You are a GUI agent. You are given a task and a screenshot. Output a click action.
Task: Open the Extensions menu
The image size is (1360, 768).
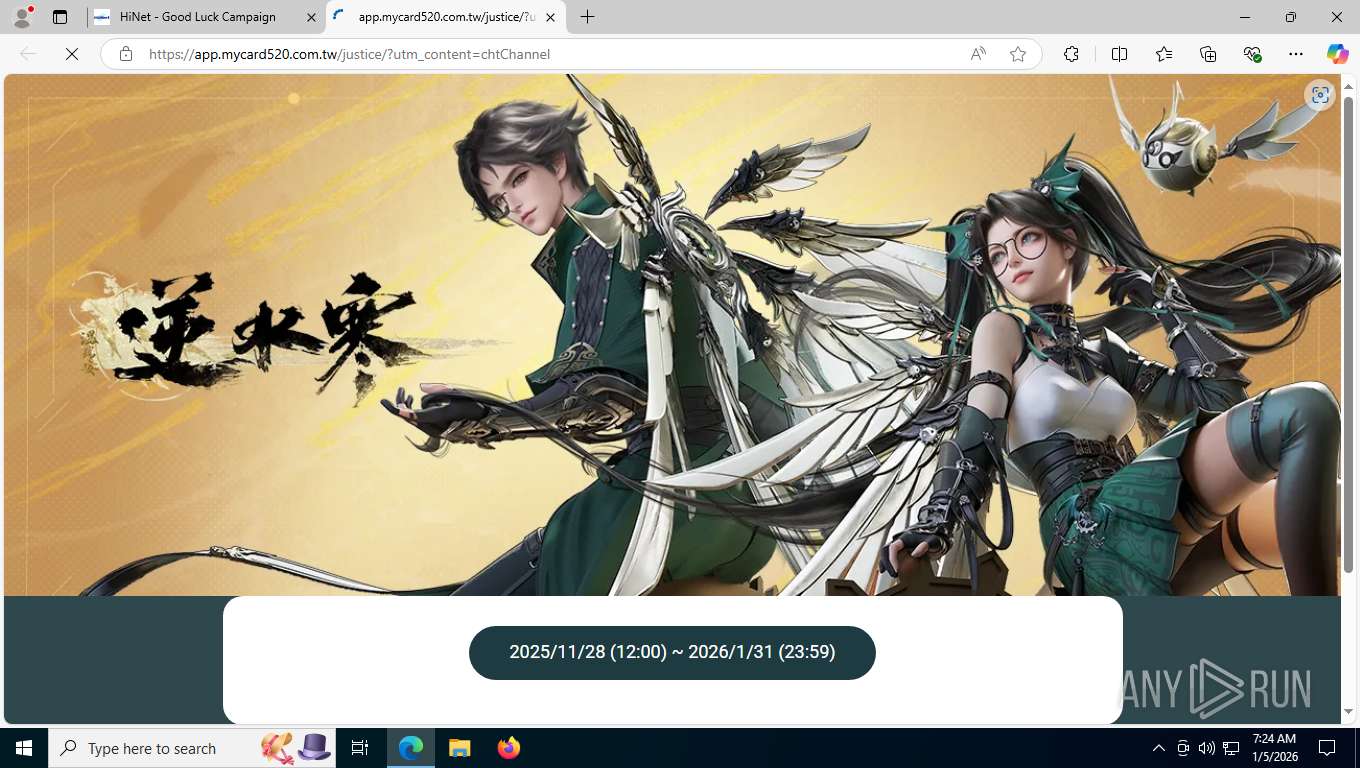1071,54
